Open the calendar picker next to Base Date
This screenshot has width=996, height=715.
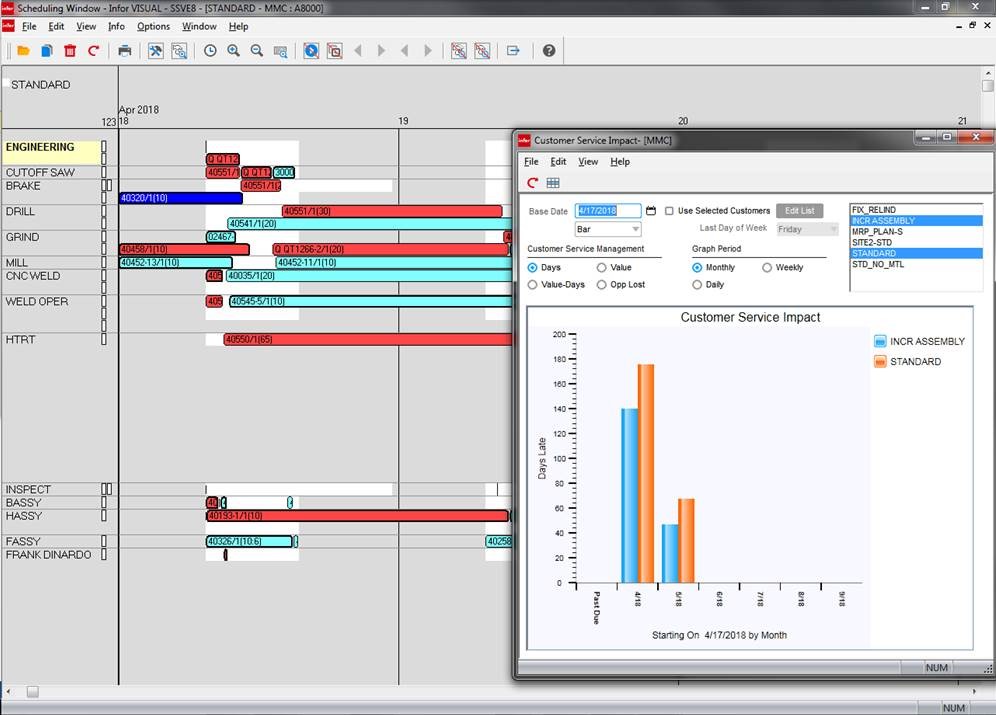pyautogui.click(x=651, y=210)
